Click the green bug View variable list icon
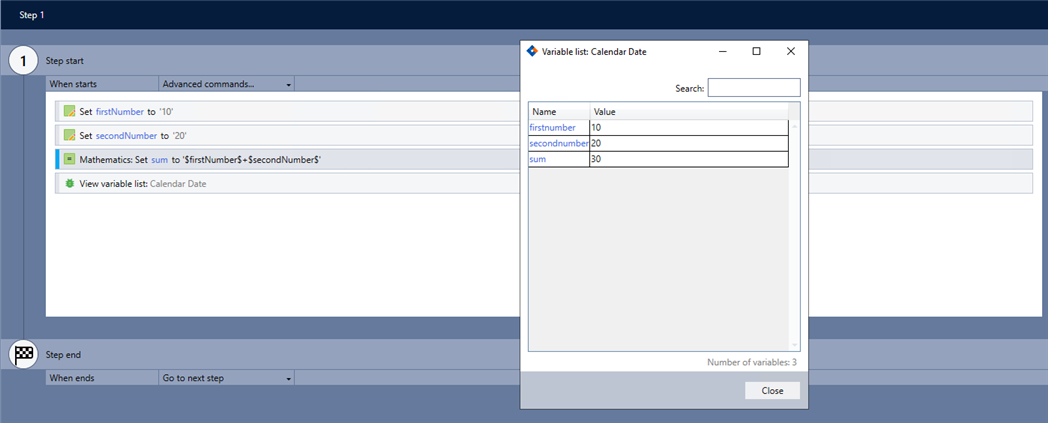 pyautogui.click(x=69, y=183)
